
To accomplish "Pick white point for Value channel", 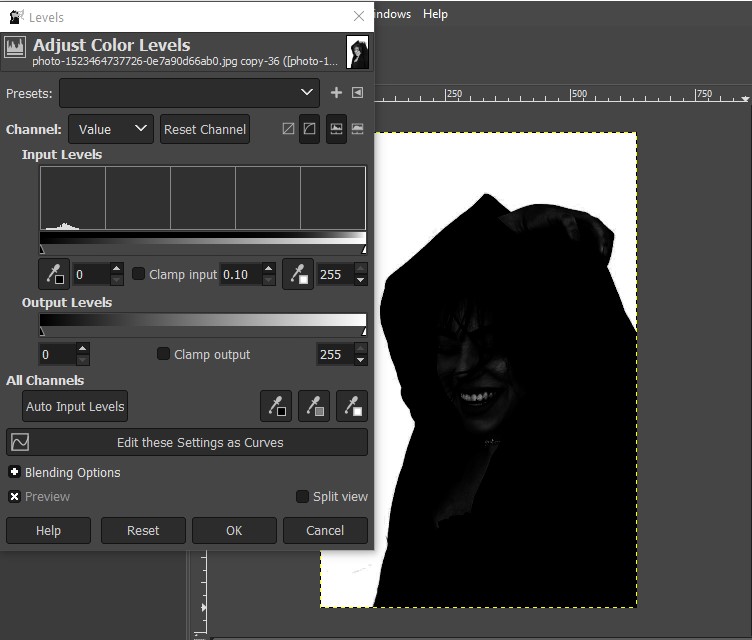I will tap(298, 274).
